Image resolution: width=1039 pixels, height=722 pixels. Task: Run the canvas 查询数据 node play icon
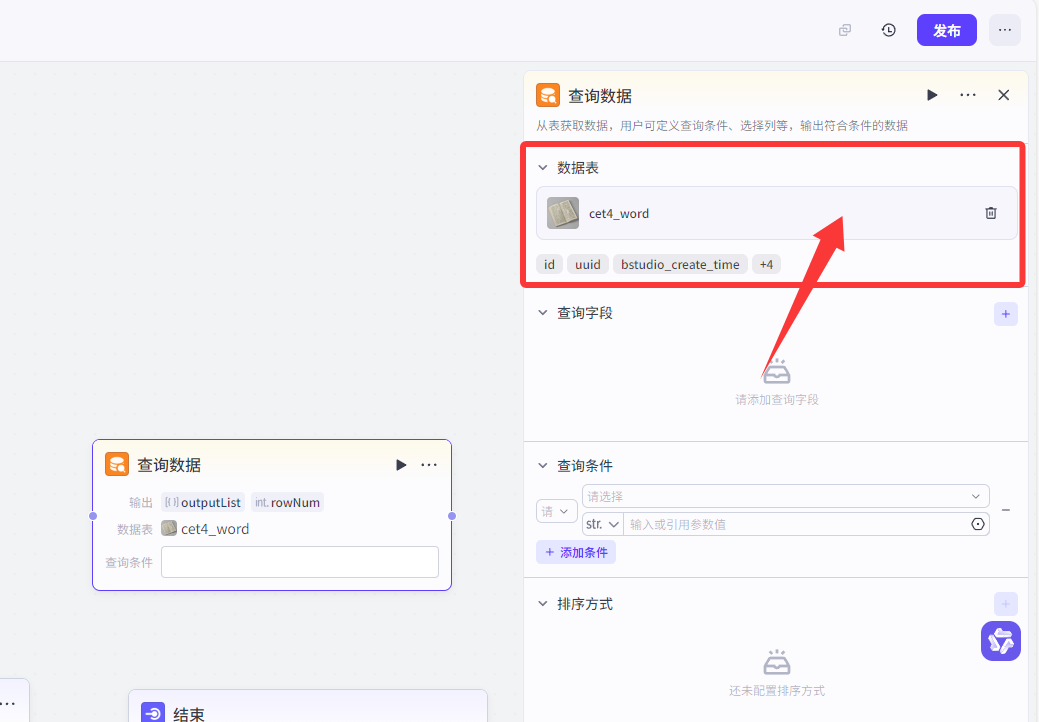[401, 464]
